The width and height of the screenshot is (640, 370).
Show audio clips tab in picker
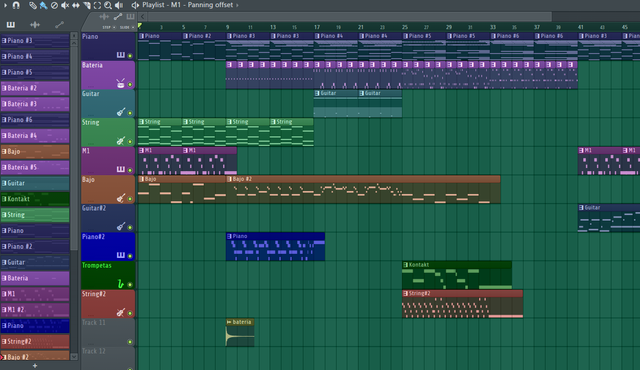pos(35,25)
